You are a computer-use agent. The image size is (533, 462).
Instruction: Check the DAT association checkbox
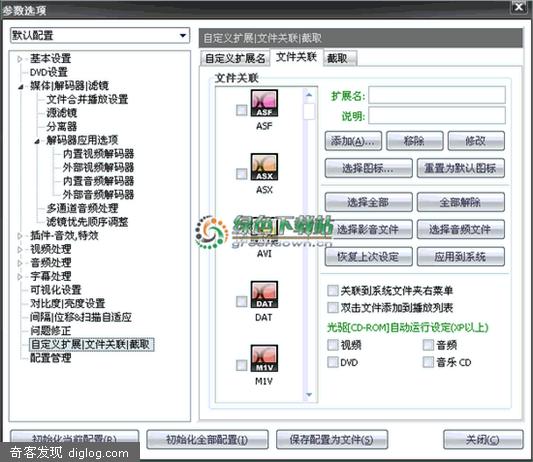(x=241, y=301)
